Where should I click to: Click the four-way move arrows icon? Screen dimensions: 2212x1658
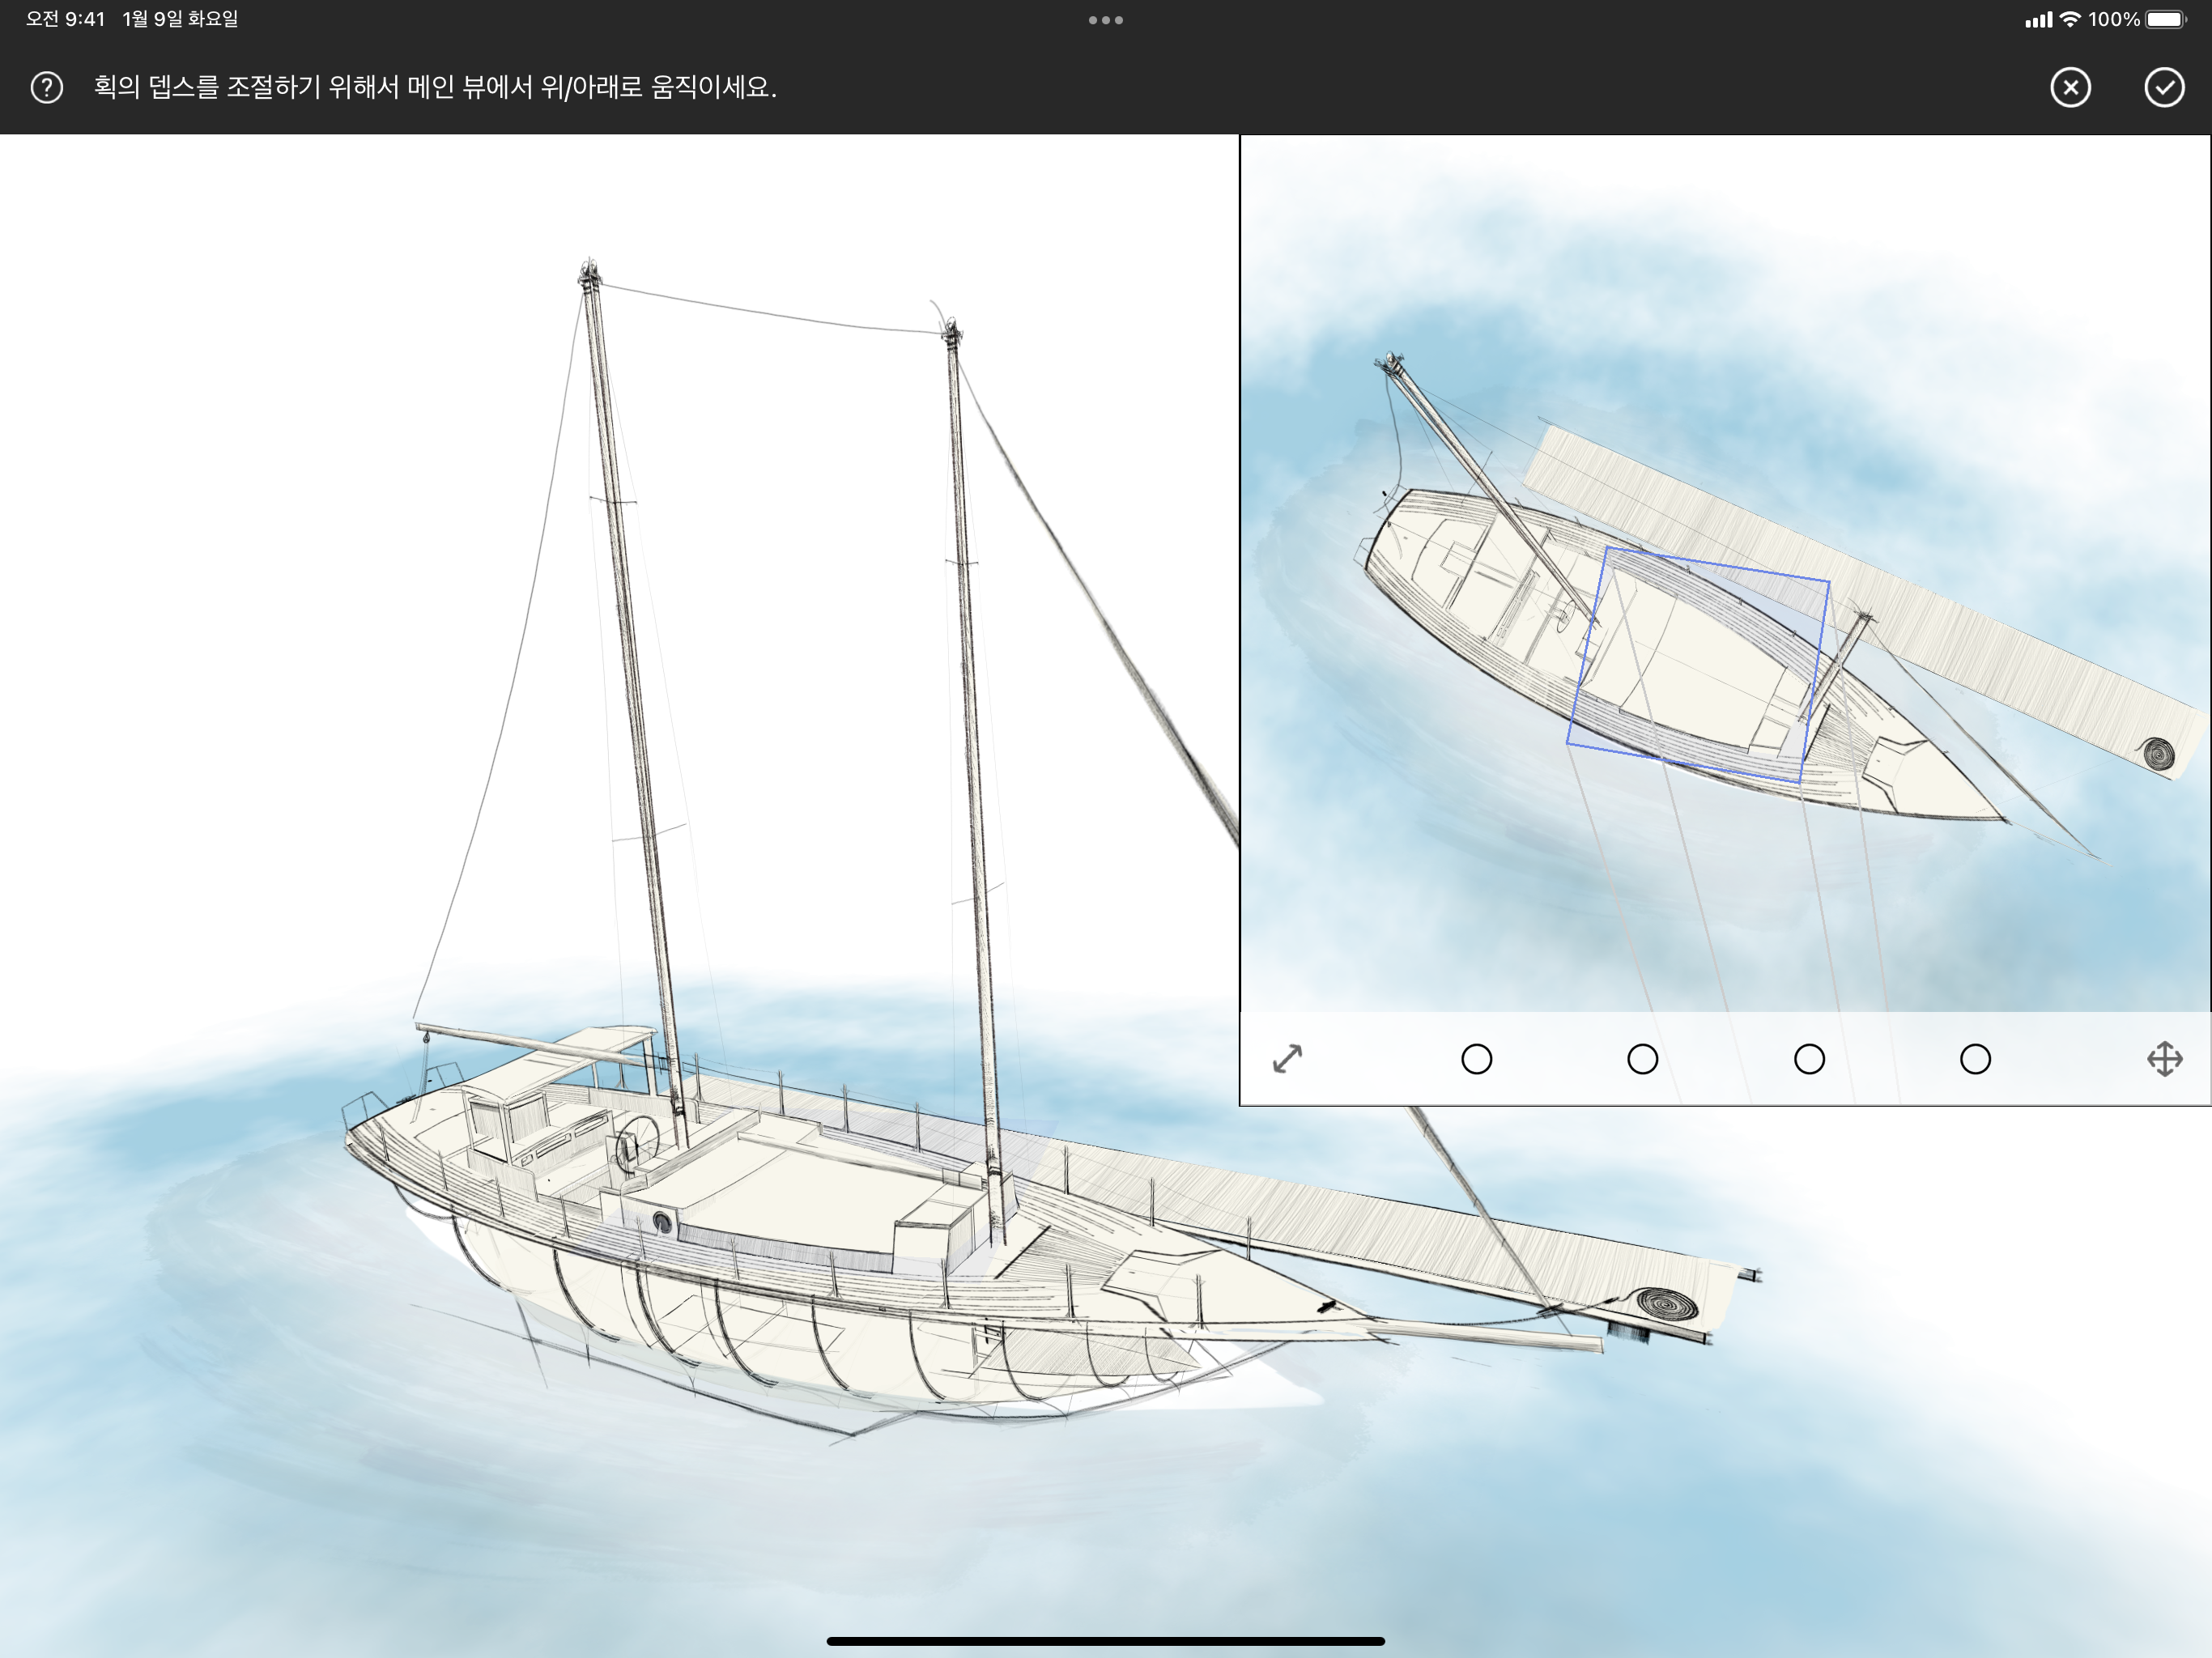(2165, 1059)
